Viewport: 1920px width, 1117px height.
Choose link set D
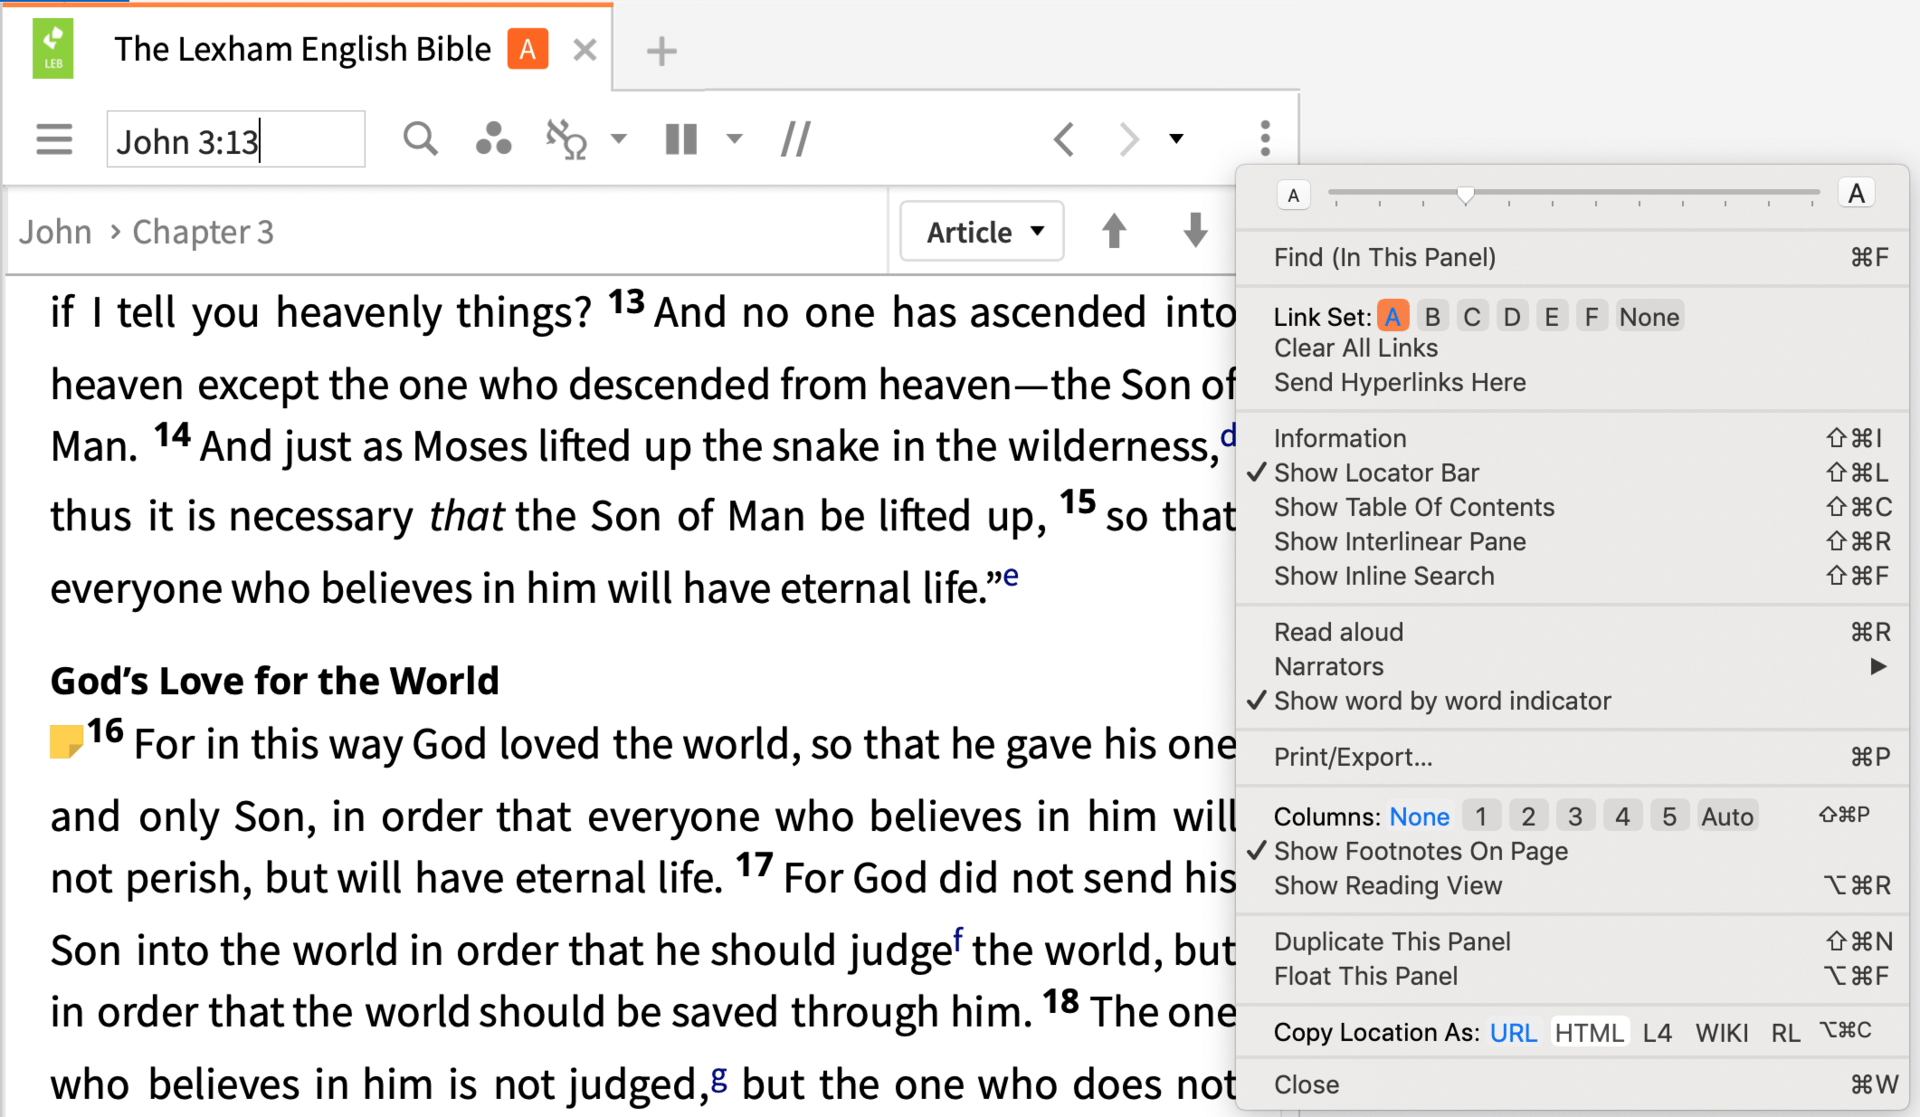pos(1512,317)
